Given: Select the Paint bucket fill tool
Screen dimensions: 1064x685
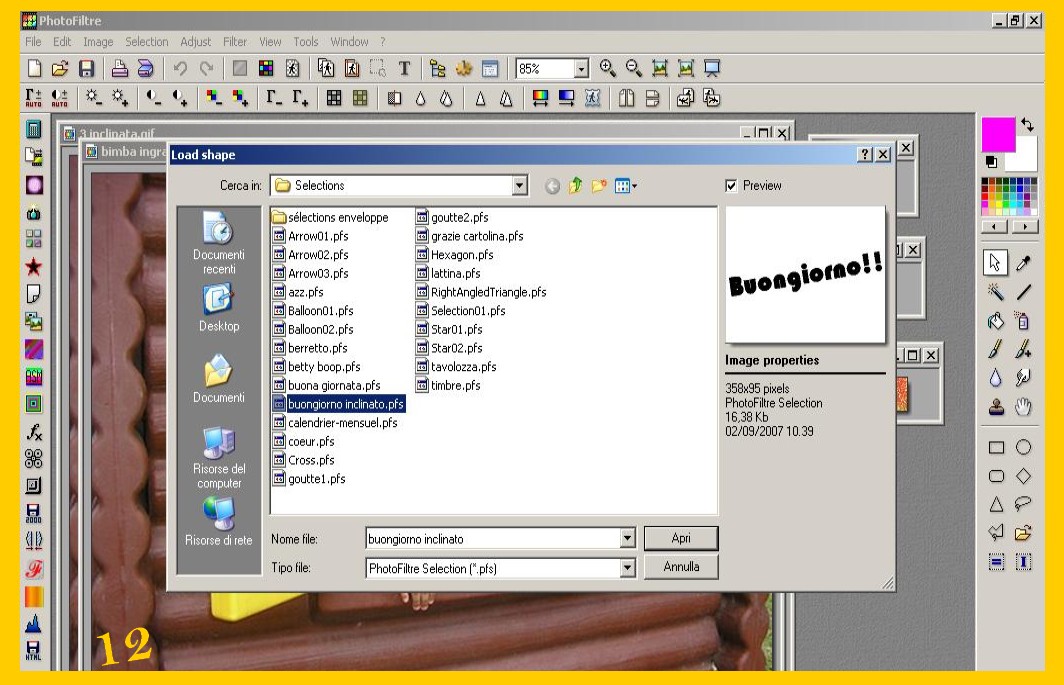Looking at the screenshot, I should click(x=995, y=321).
